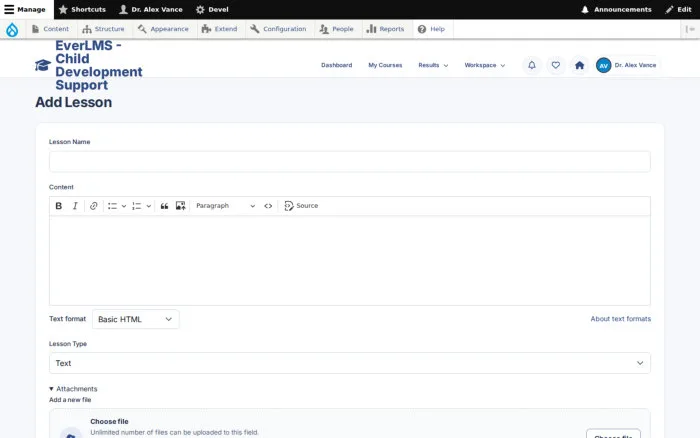The height and width of the screenshot is (438, 700).
Task: Click the "Add Lesson" heading text
Action: pyautogui.click(x=74, y=102)
